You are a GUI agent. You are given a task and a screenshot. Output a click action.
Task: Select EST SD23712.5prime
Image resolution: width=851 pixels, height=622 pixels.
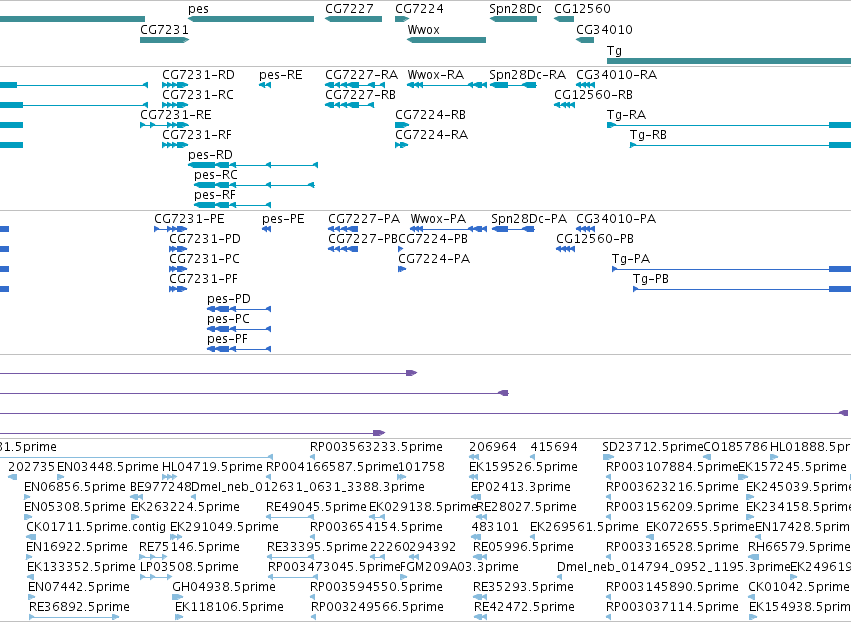(x=652, y=447)
